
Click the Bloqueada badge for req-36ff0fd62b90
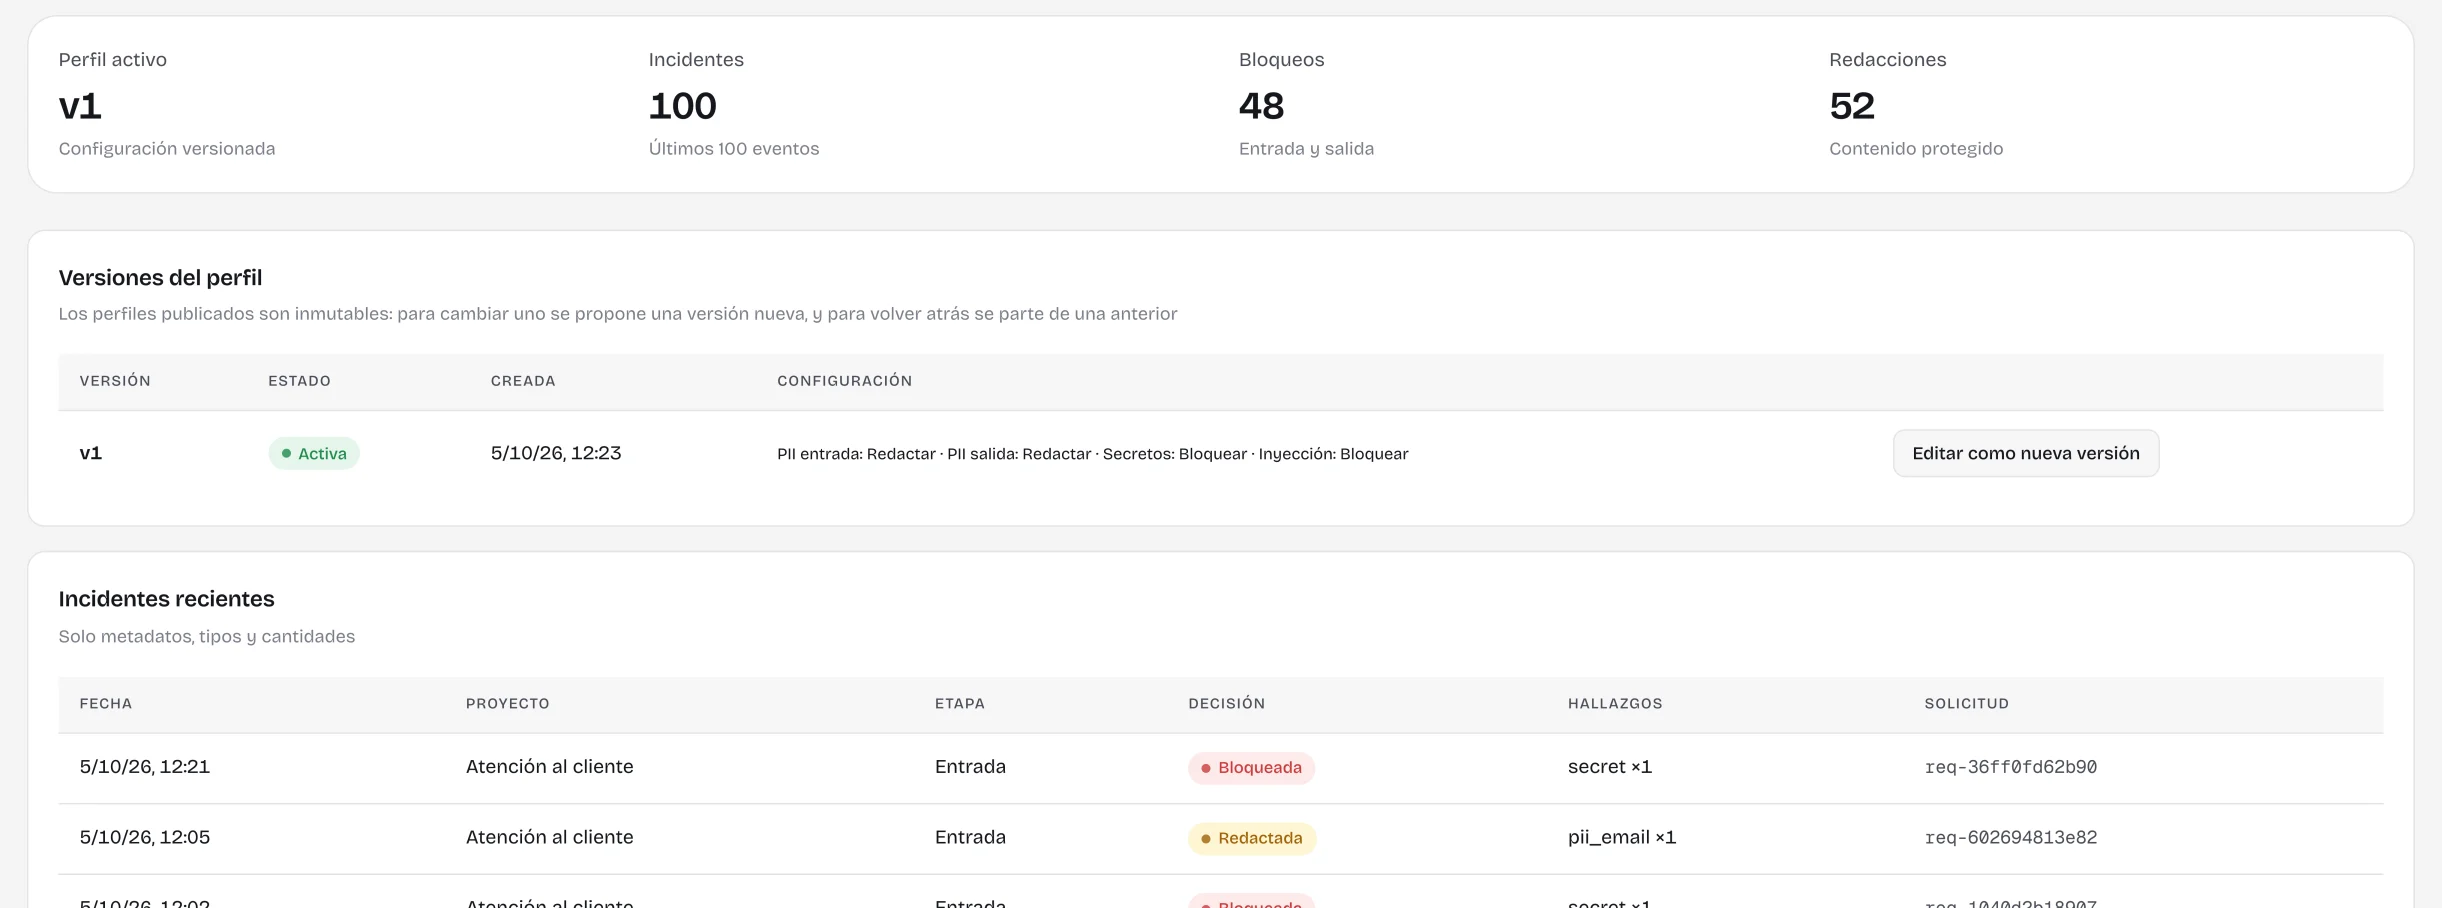1251,768
